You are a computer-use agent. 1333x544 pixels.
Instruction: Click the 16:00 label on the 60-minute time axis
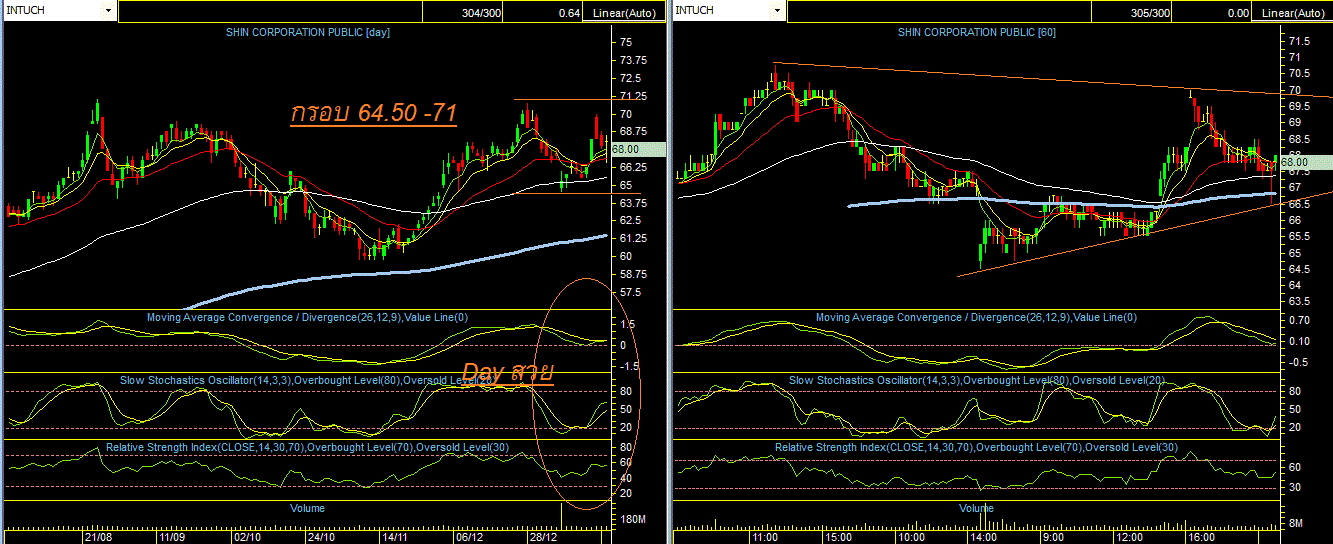pyautogui.click(x=1203, y=536)
